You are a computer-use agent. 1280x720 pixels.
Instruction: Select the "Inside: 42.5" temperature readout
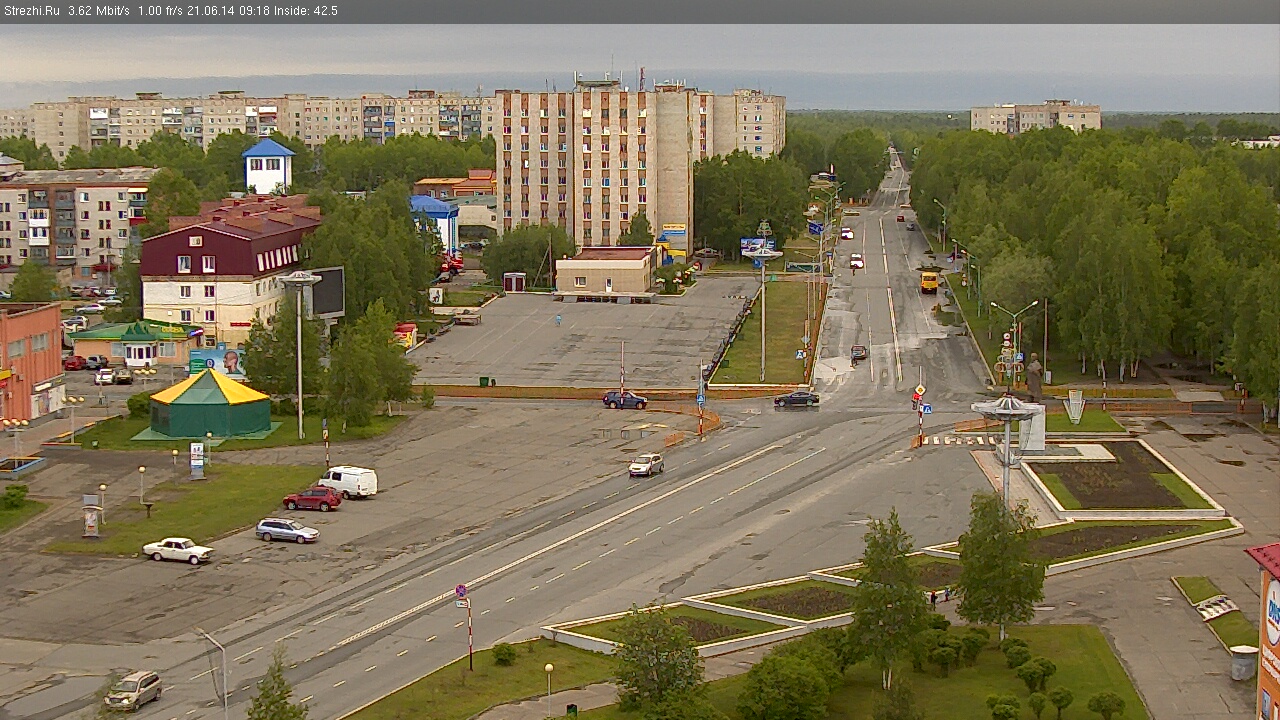click(x=306, y=11)
